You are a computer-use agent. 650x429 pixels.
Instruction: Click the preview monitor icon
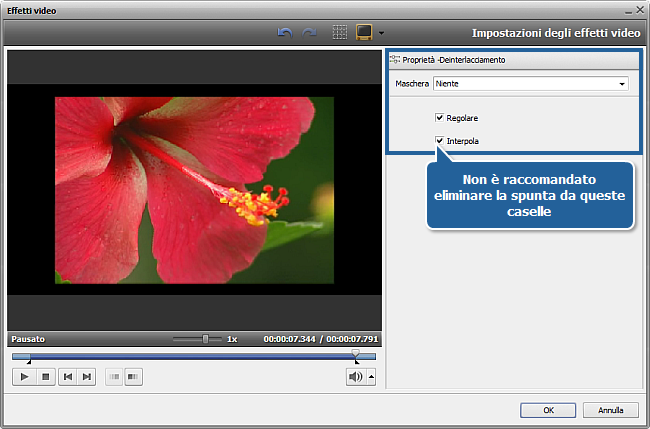tap(364, 32)
